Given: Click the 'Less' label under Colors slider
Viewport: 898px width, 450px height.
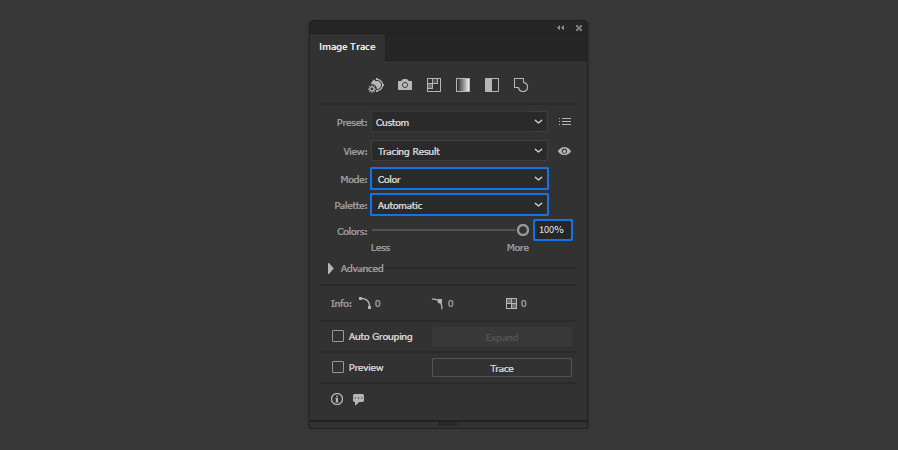Looking at the screenshot, I should coord(380,247).
